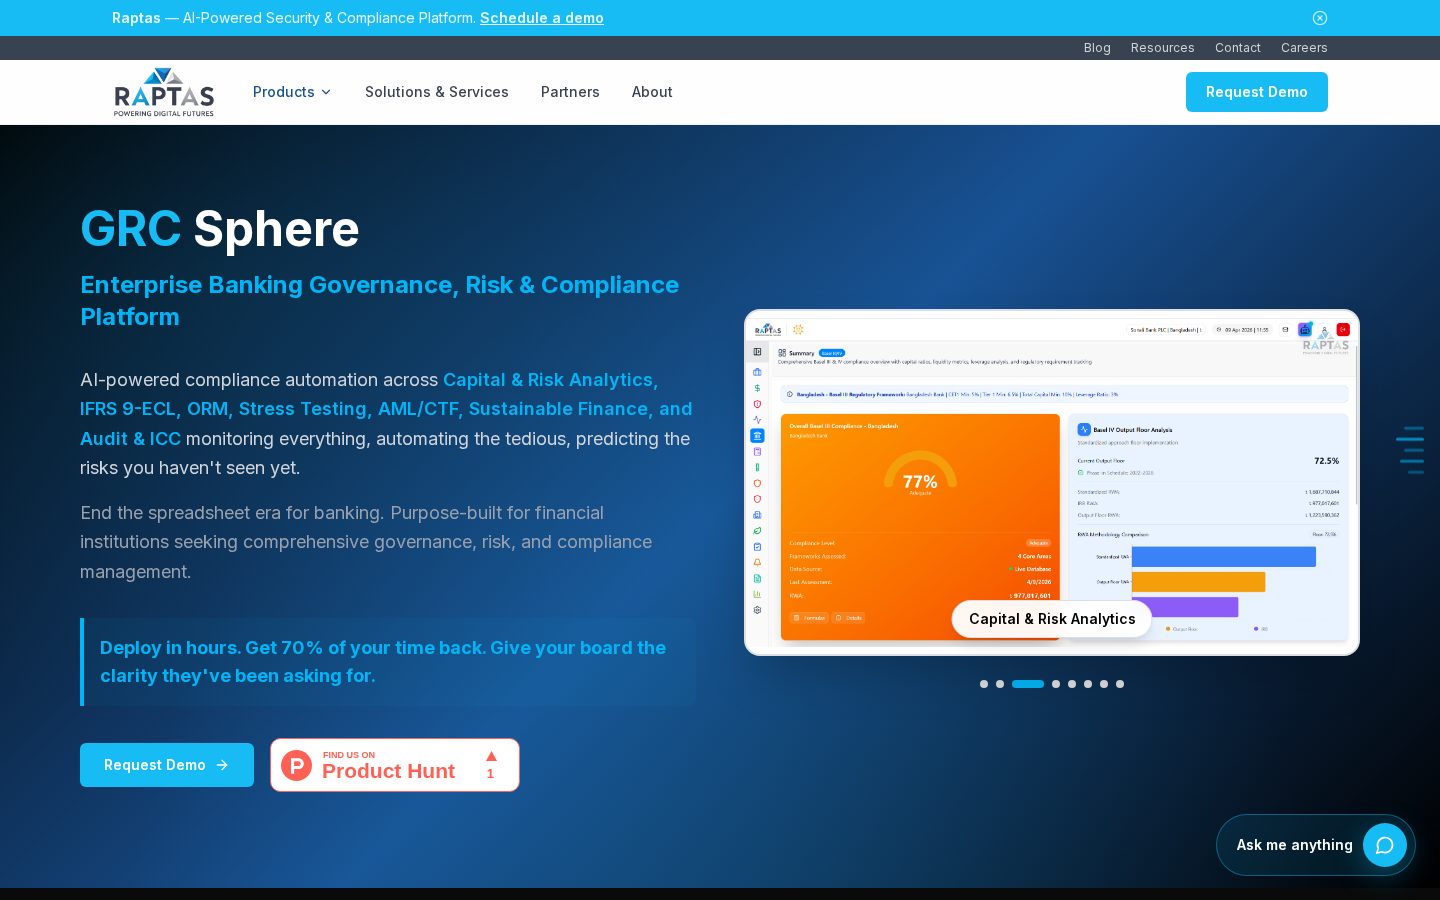This screenshot has width=1440, height=900.
Task: Click the Schedule a demo link
Action: [x=542, y=18]
